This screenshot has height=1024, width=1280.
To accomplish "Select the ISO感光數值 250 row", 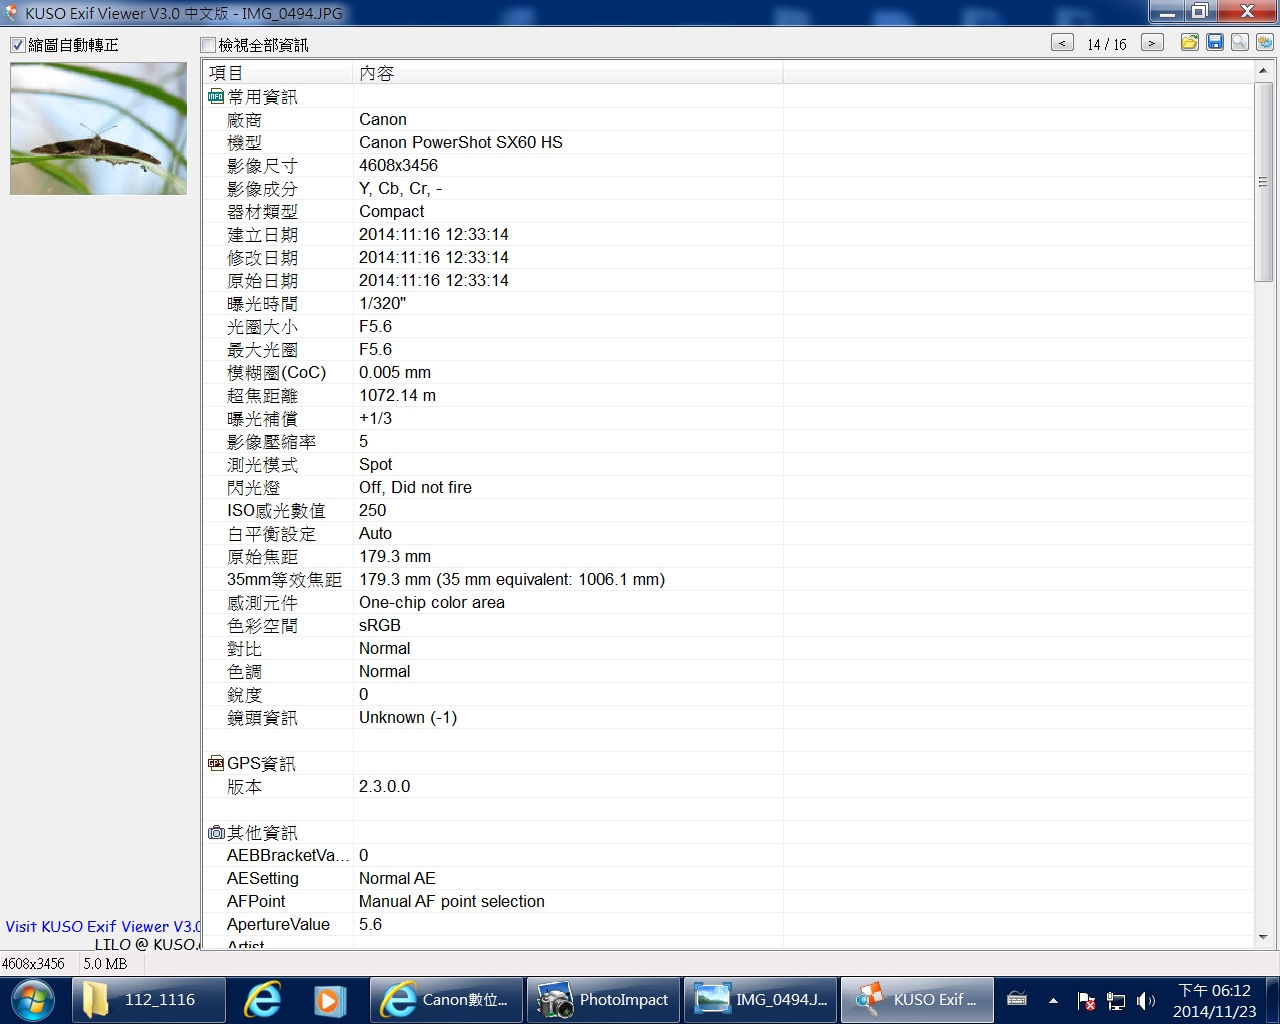I will (728, 510).
